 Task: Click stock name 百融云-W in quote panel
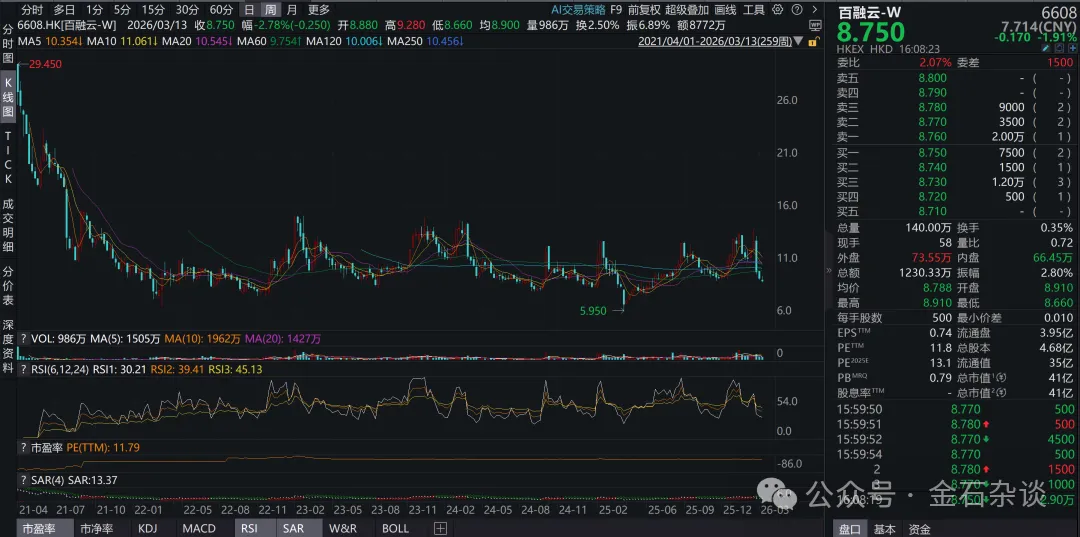[x=869, y=12]
